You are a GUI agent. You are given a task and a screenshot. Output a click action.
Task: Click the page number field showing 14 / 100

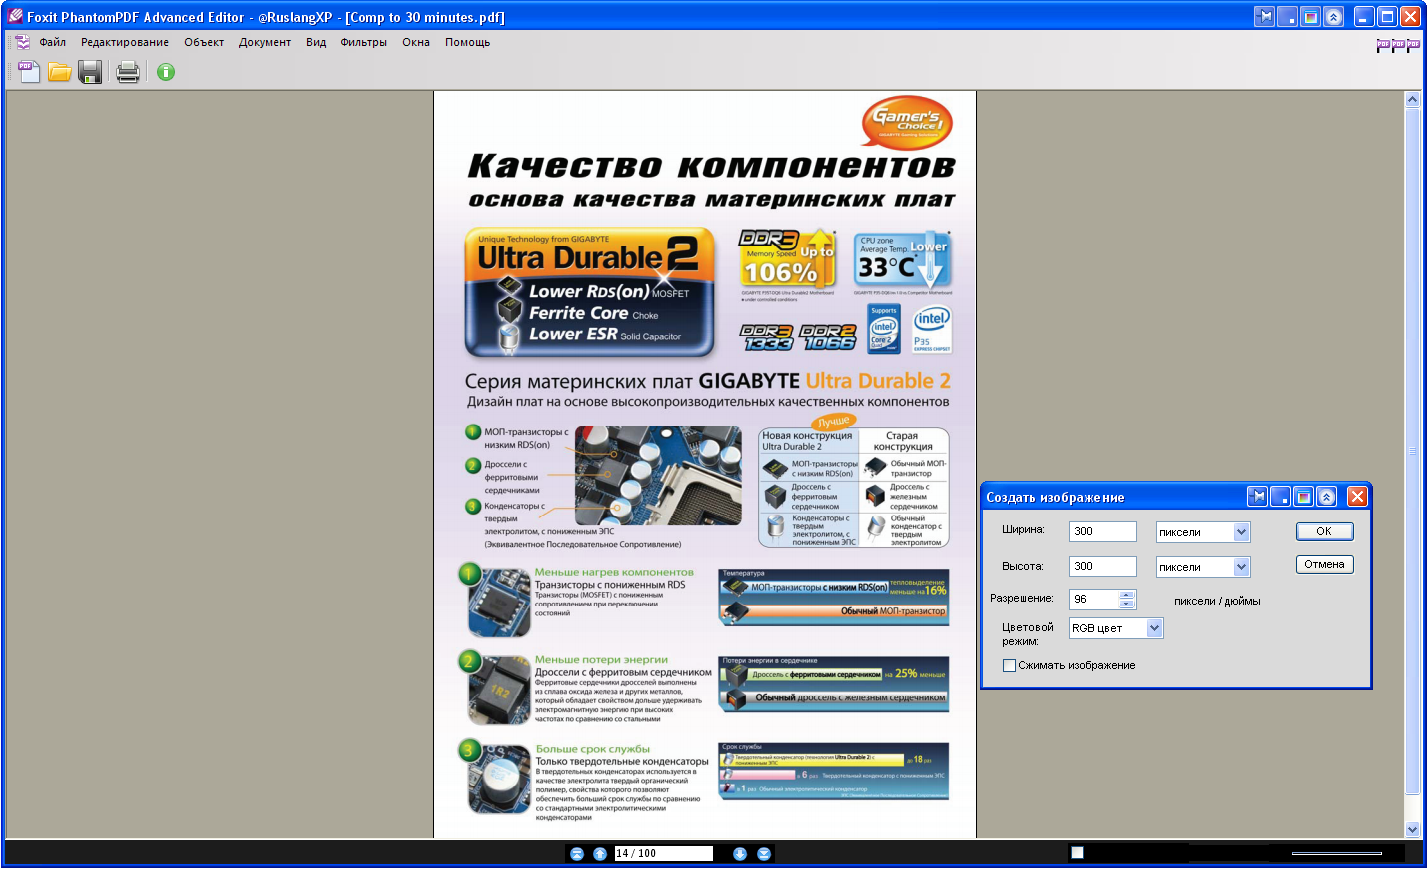click(663, 853)
